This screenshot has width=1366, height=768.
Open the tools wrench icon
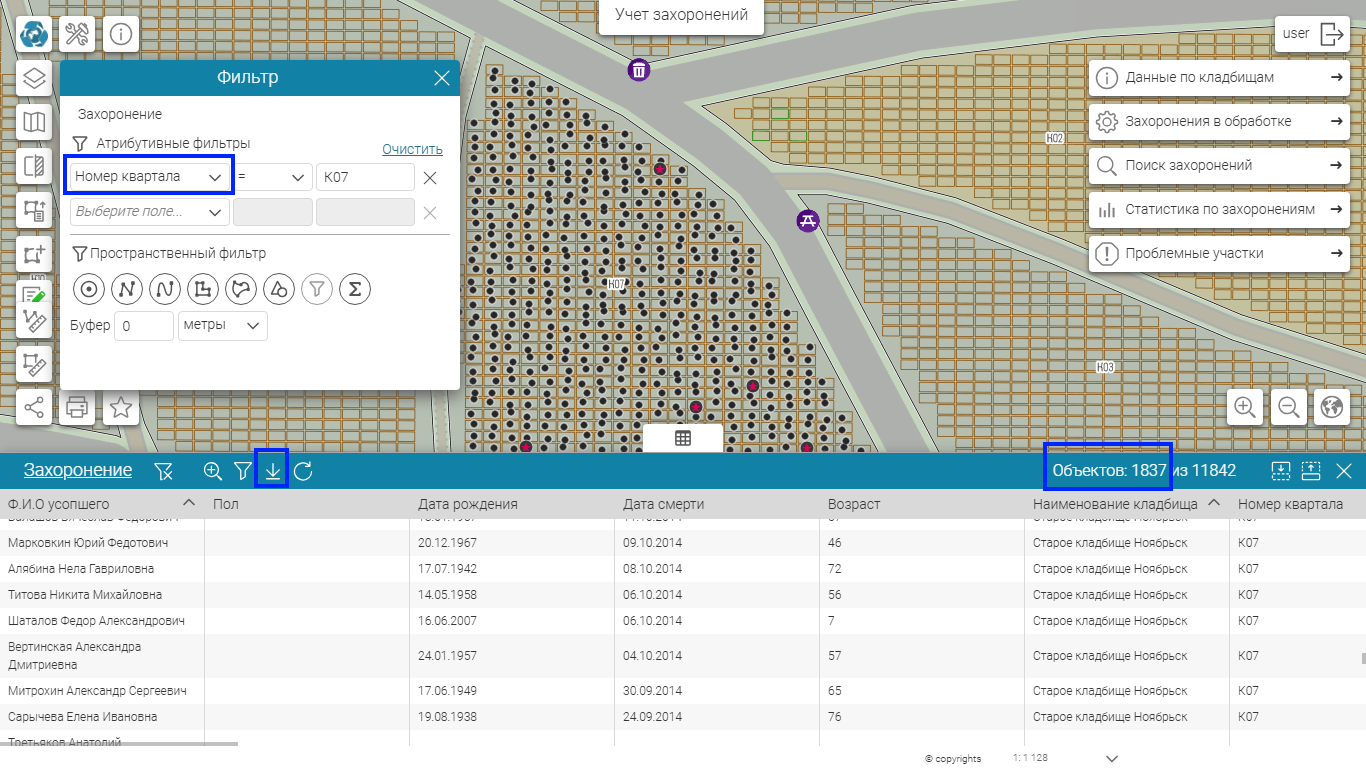[x=77, y=35]
